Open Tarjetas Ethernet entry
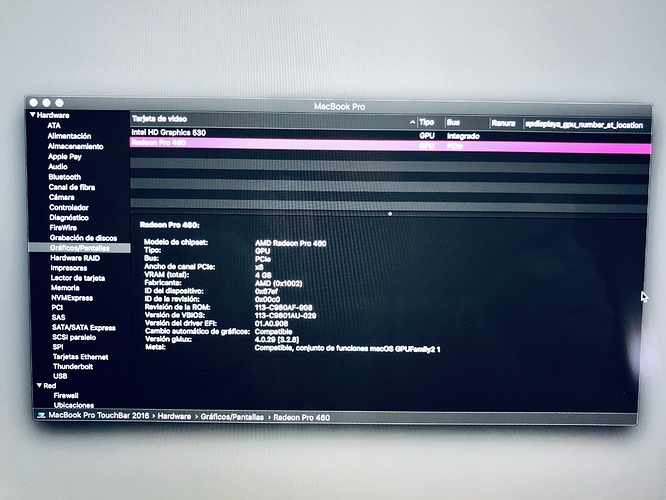 coord(80,357)
